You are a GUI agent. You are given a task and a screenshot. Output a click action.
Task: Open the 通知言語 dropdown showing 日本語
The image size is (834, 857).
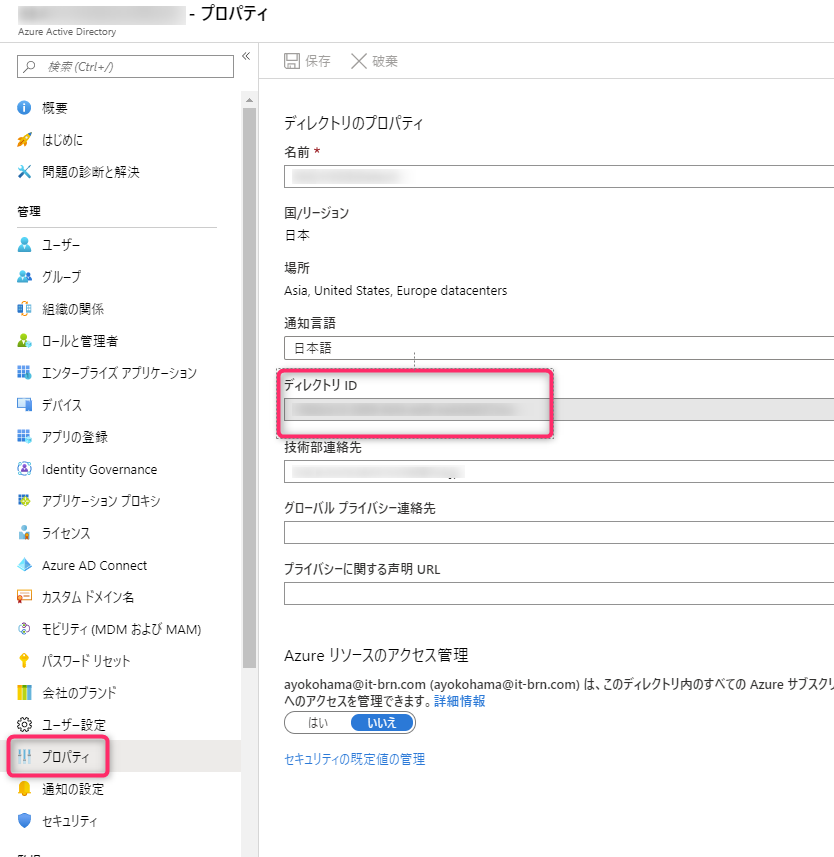click(559, 348)
